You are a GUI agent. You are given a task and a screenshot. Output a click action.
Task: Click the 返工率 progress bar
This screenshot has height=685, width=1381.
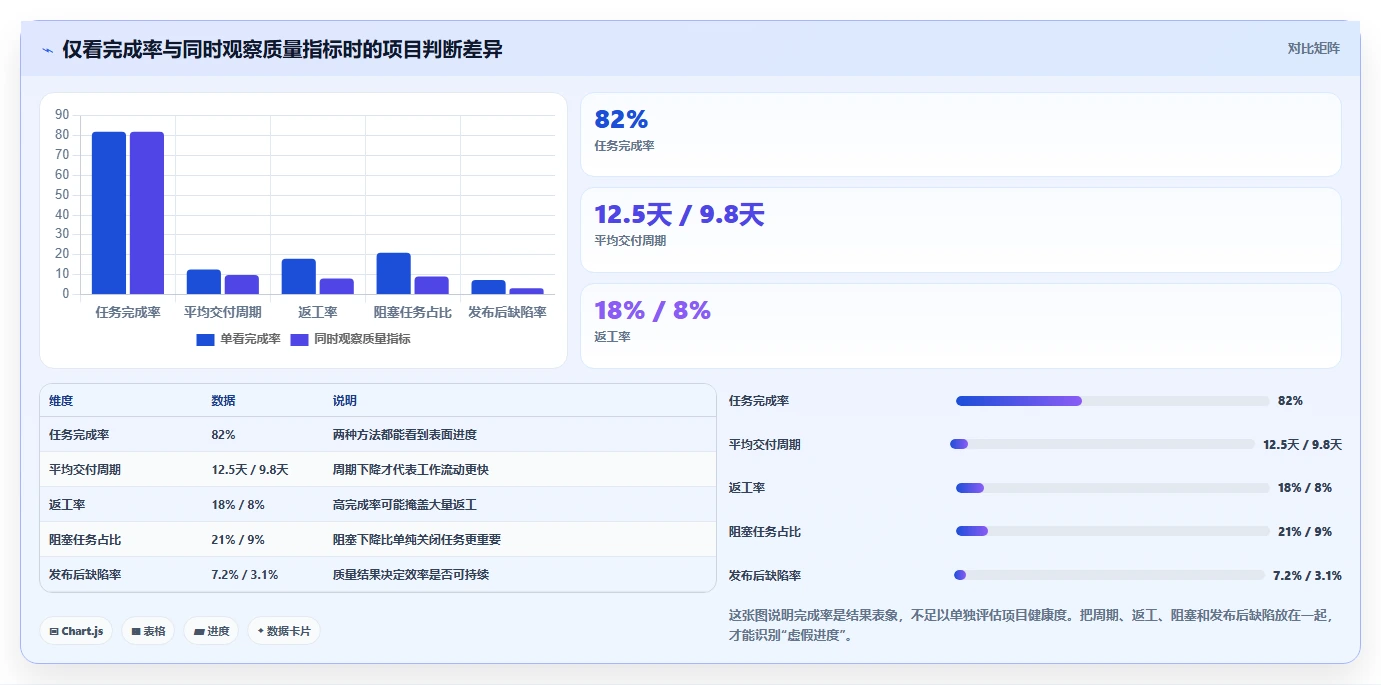(1113, 488)
